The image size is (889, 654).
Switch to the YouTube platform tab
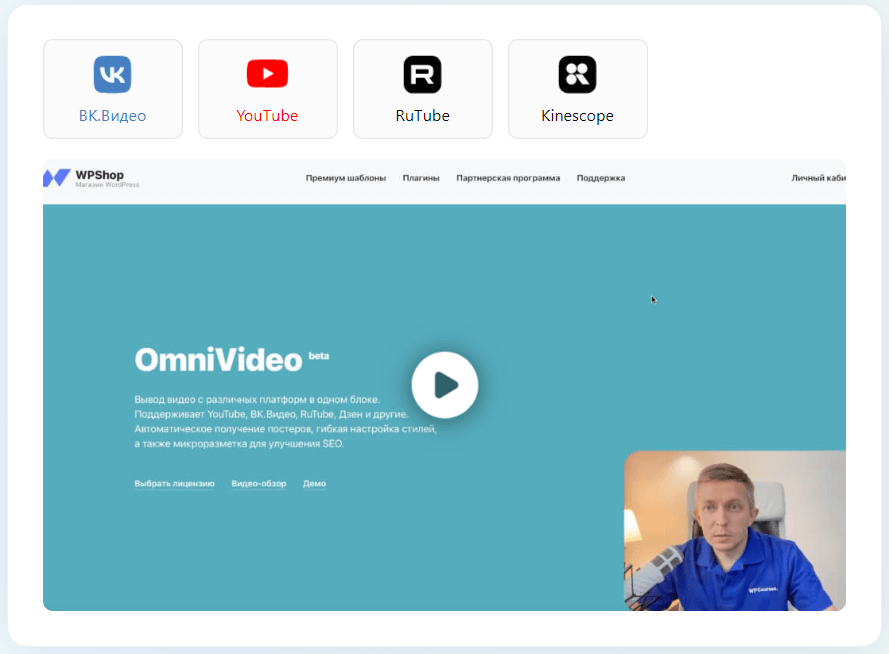[267, 88]
